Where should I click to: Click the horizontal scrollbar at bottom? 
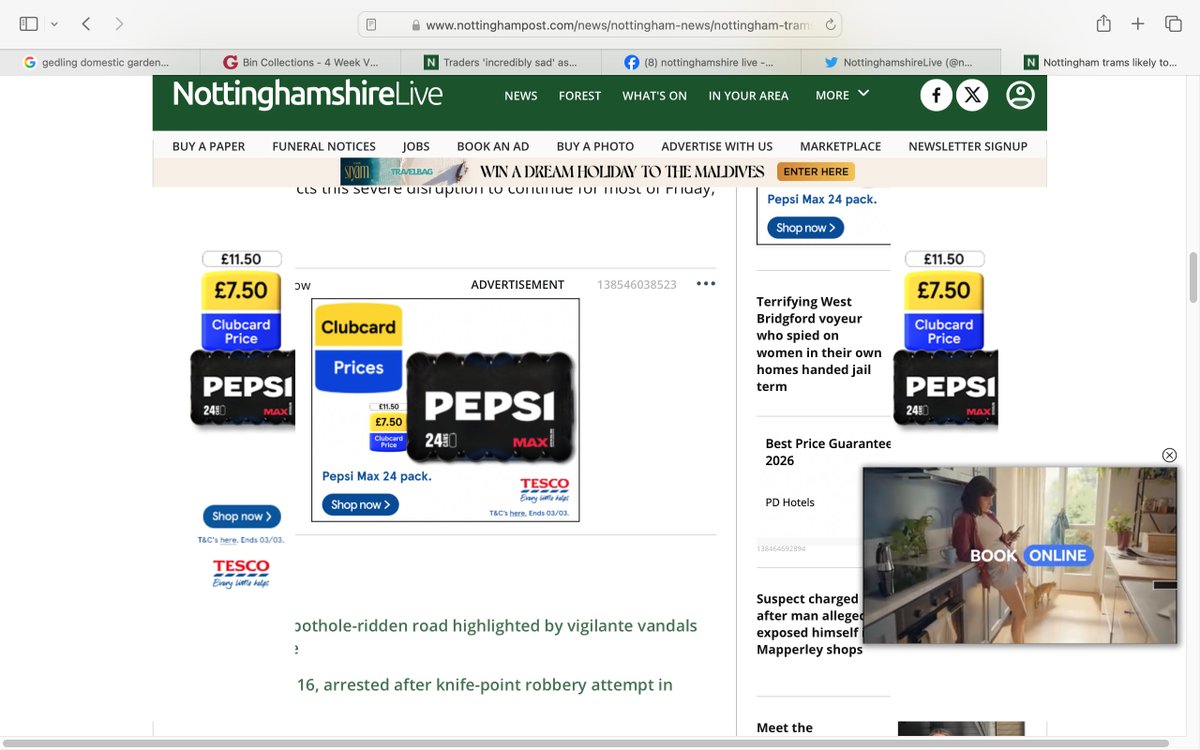click(584, 744)
